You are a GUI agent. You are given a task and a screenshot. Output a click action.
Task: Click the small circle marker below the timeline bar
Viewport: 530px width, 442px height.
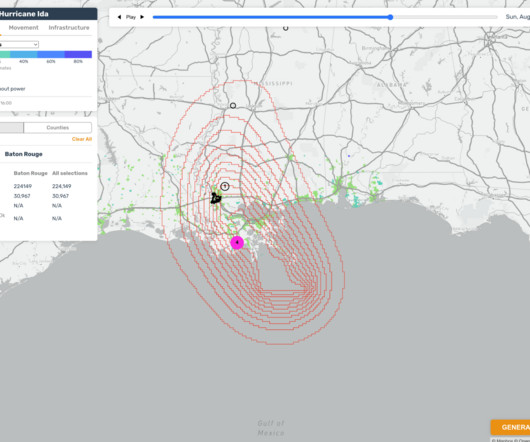pos(286,28)
